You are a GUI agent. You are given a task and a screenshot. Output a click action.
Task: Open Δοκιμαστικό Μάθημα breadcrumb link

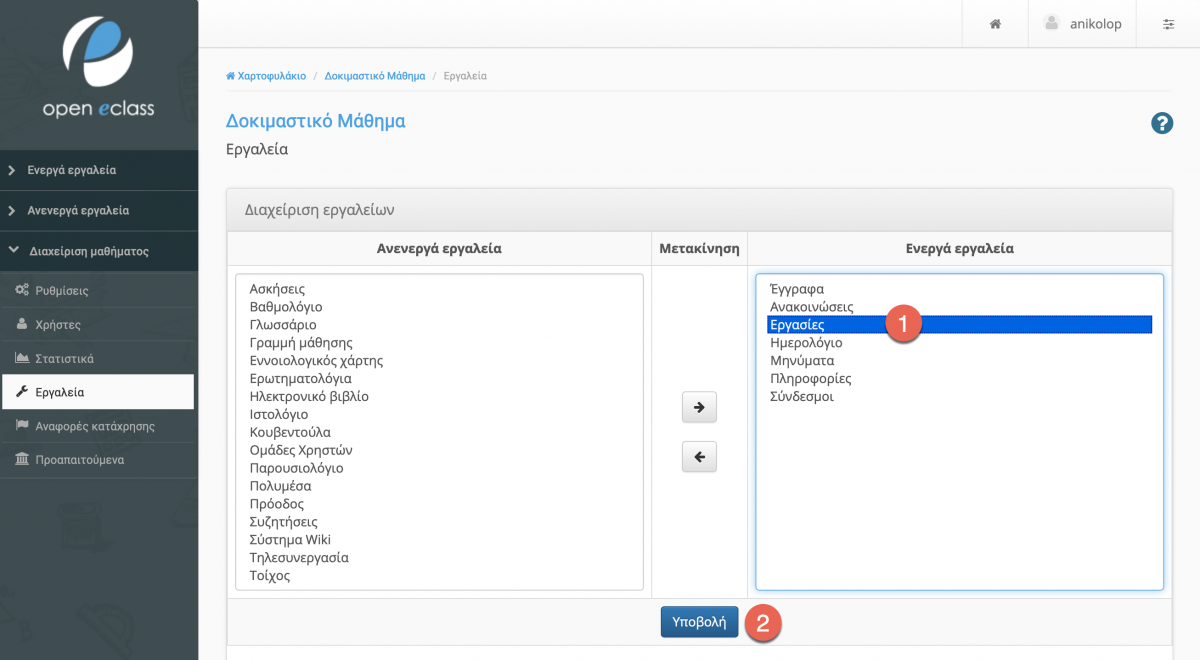click(374, 76)
